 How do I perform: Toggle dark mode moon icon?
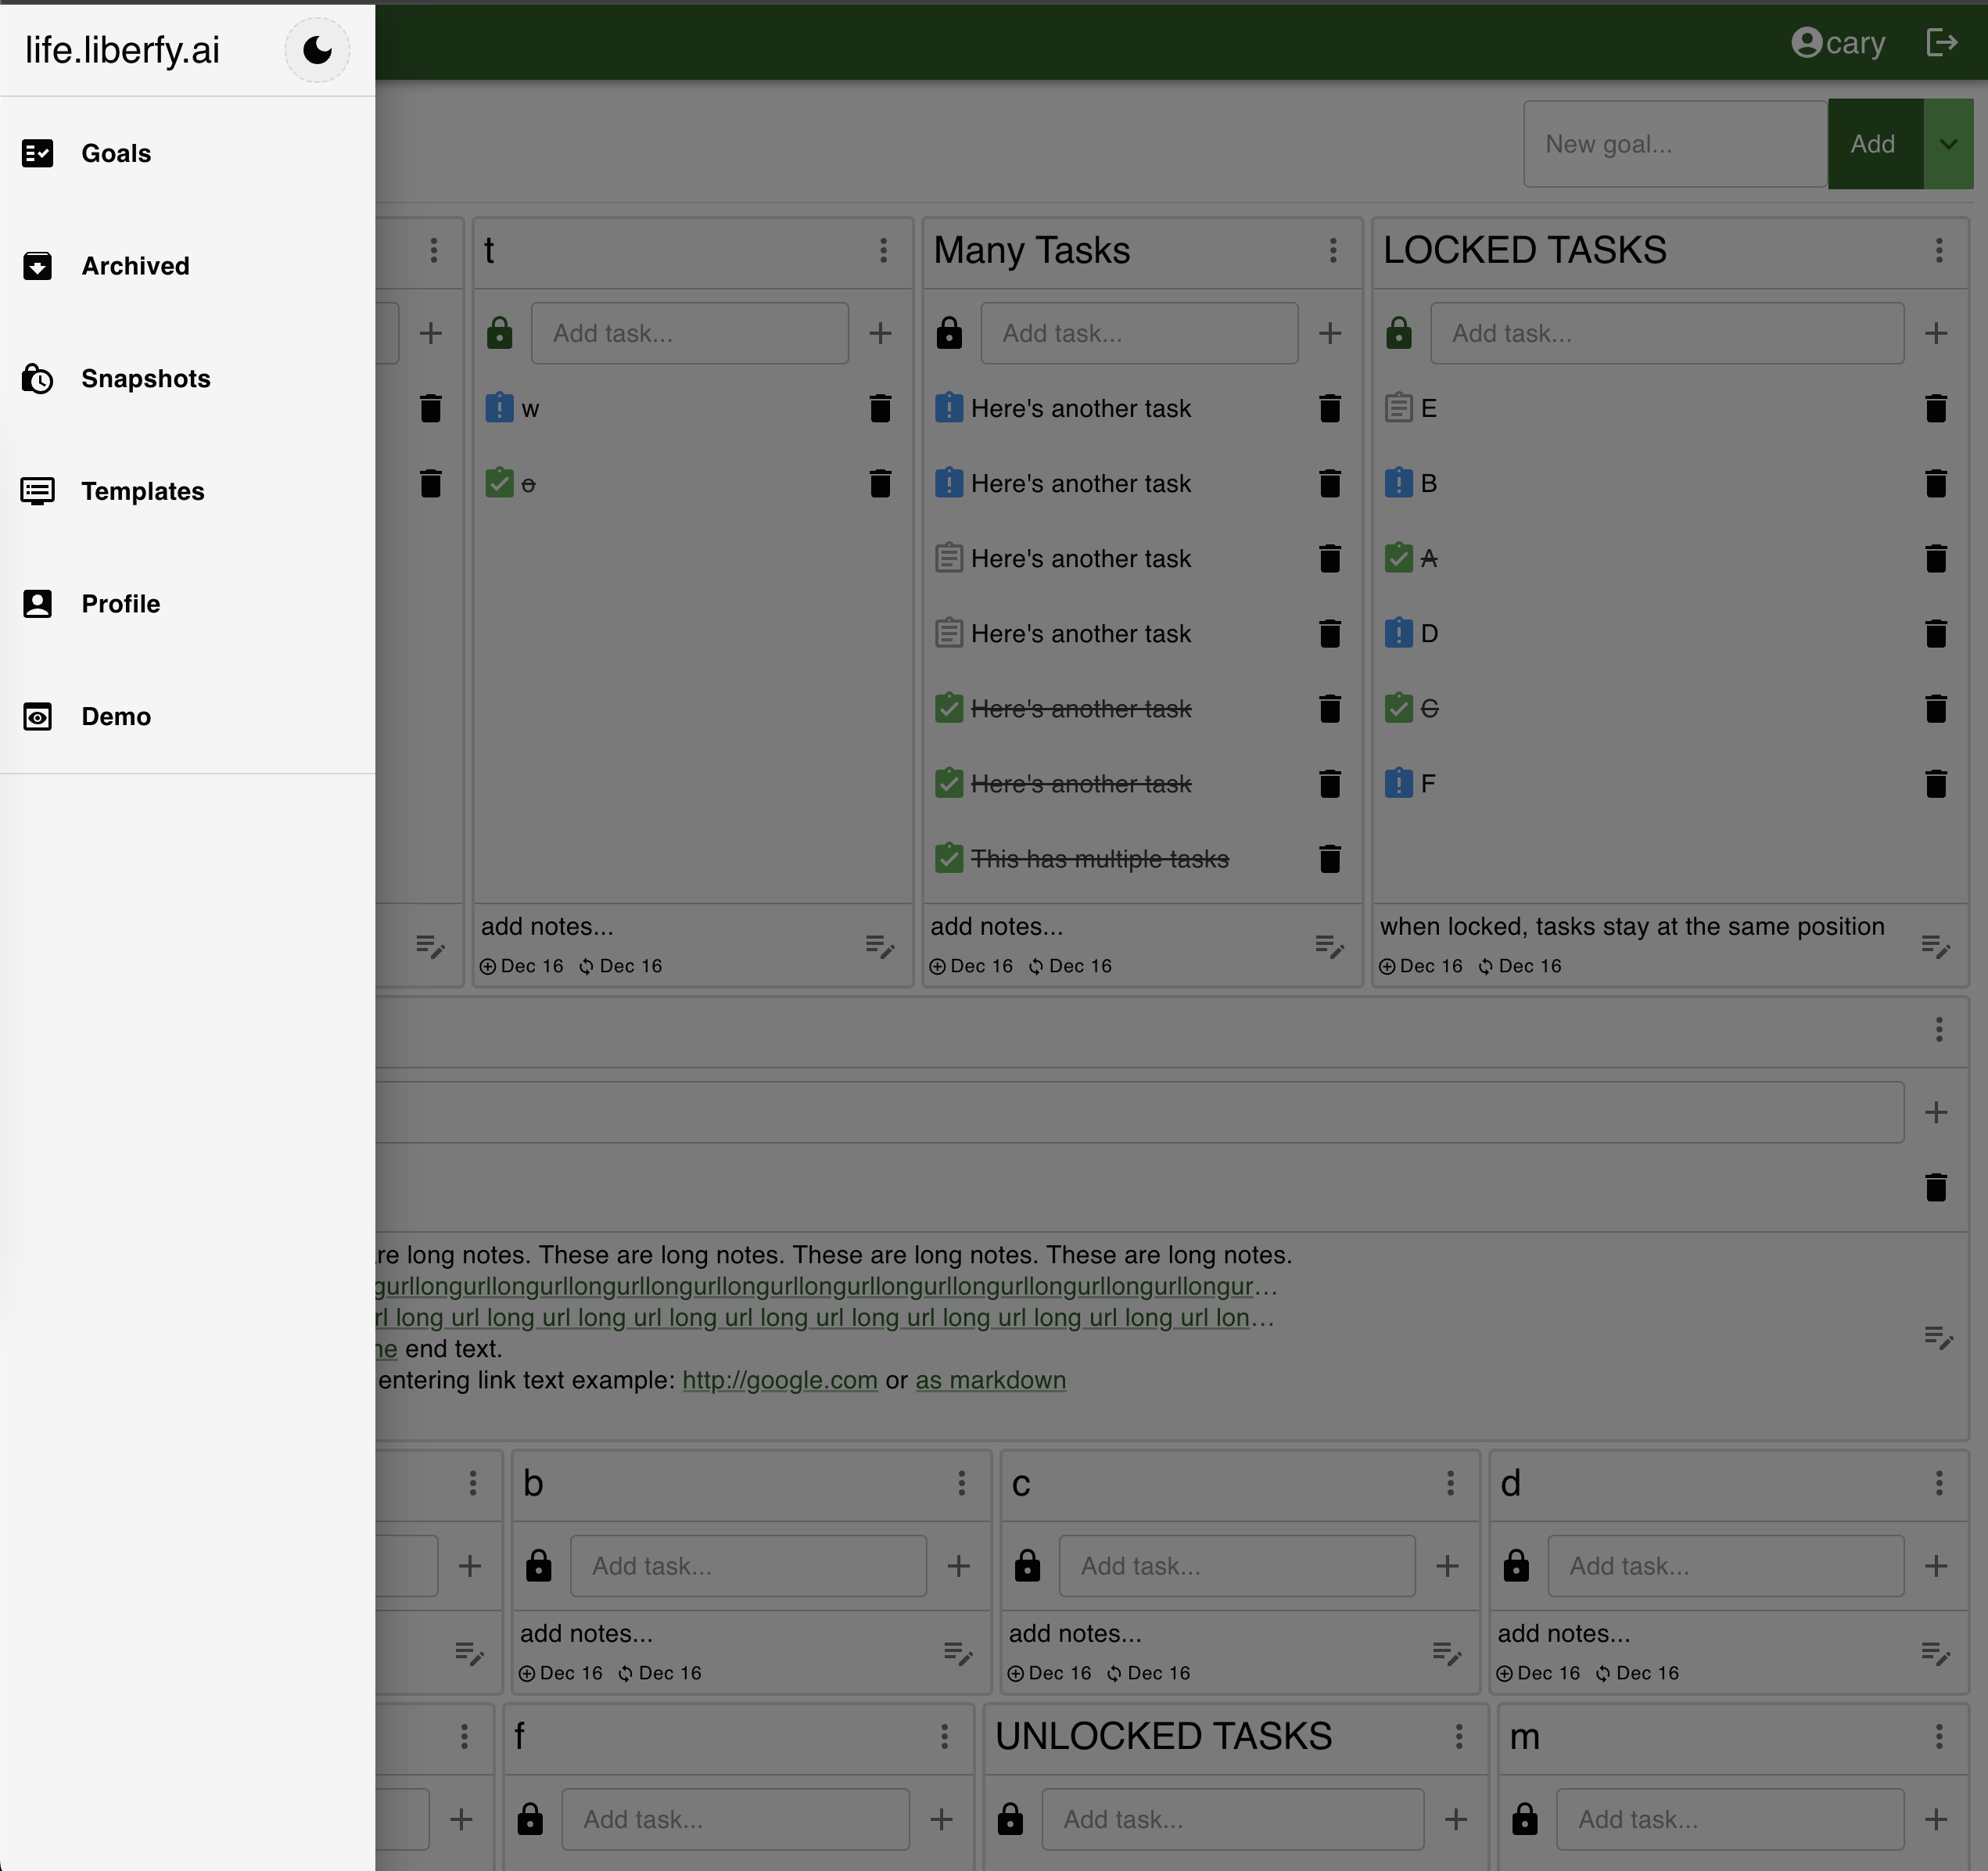coord(317,50)
